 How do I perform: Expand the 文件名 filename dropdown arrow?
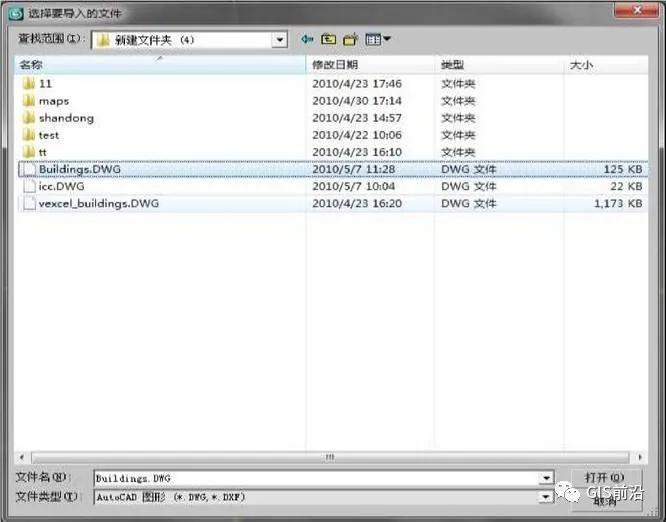click(545, 479)
